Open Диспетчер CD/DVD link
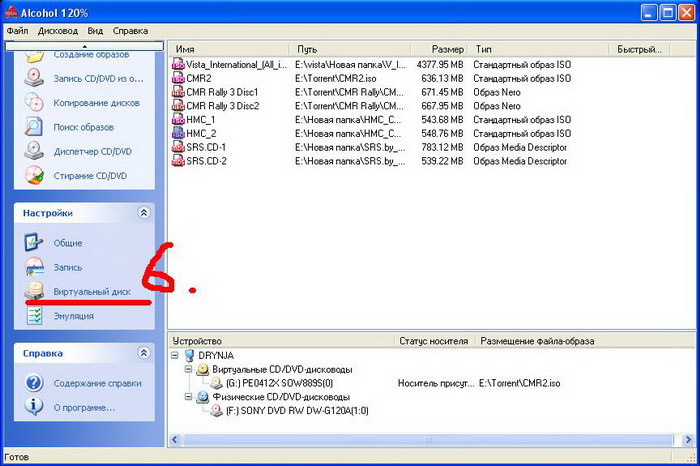The image size is (700, 466). [92, 151]
